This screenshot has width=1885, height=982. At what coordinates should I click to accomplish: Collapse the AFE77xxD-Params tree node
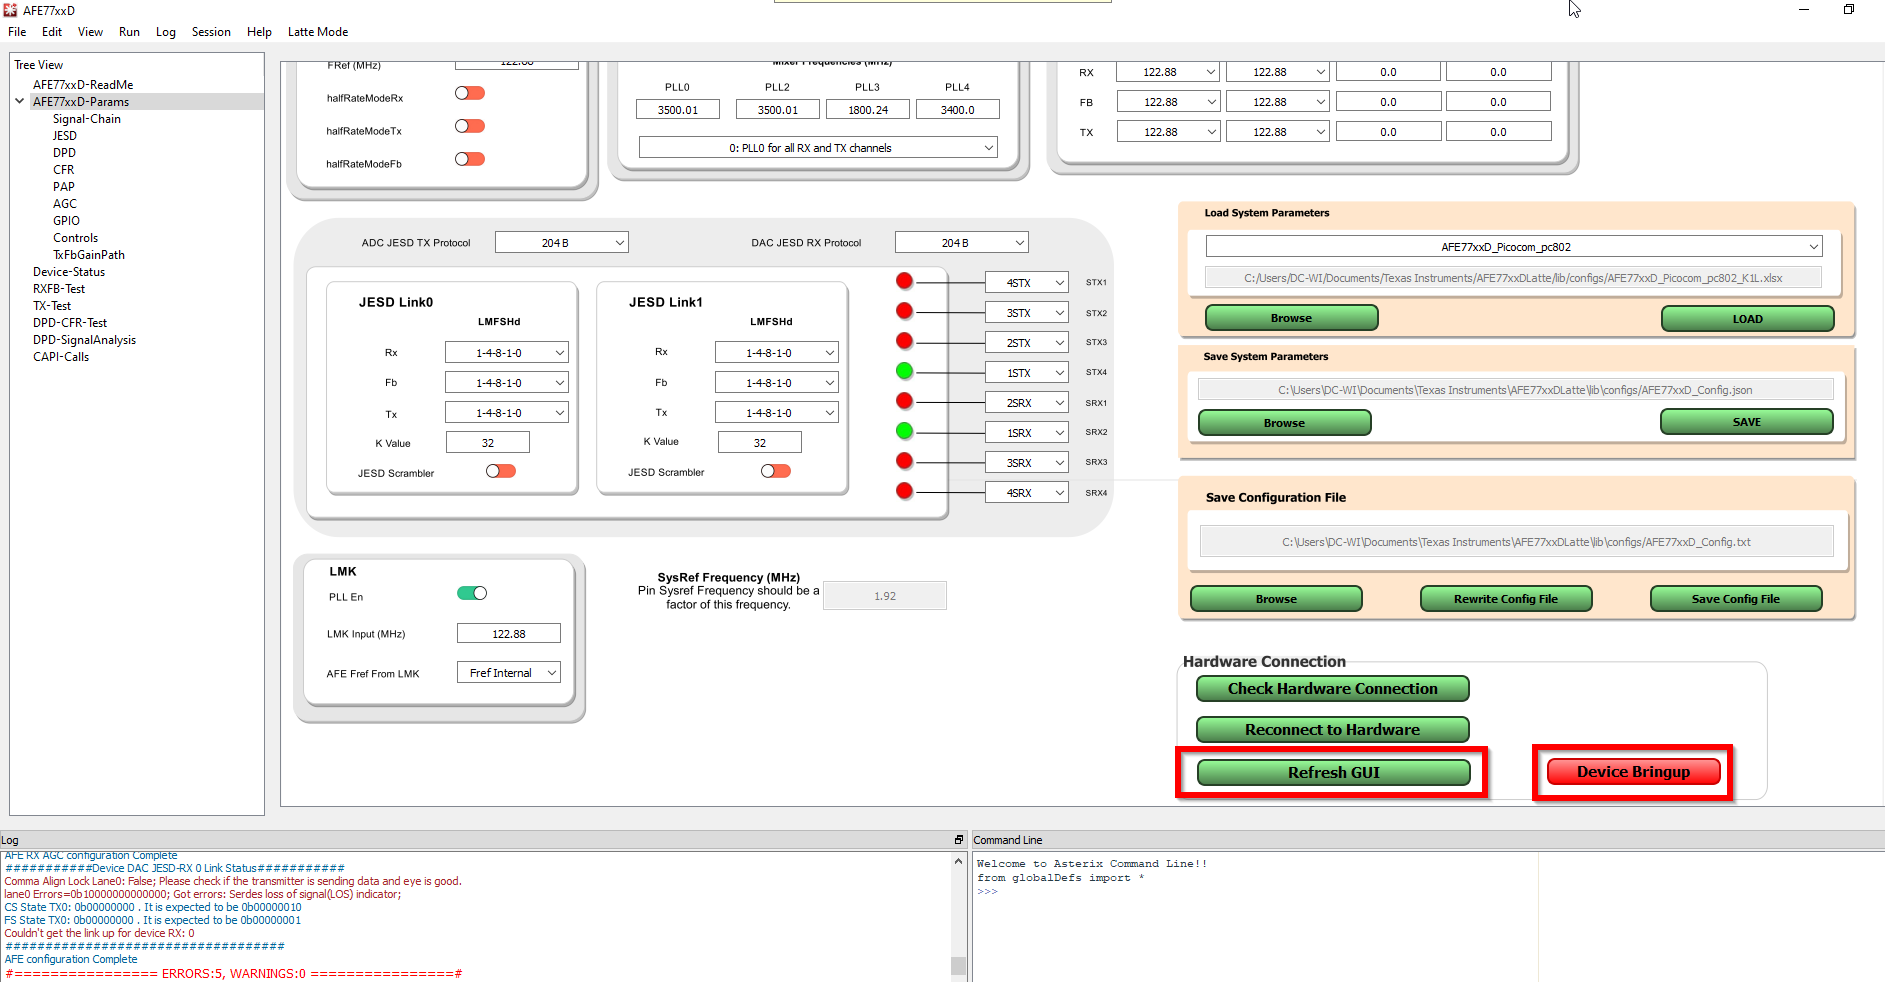(x=19, y=101)
